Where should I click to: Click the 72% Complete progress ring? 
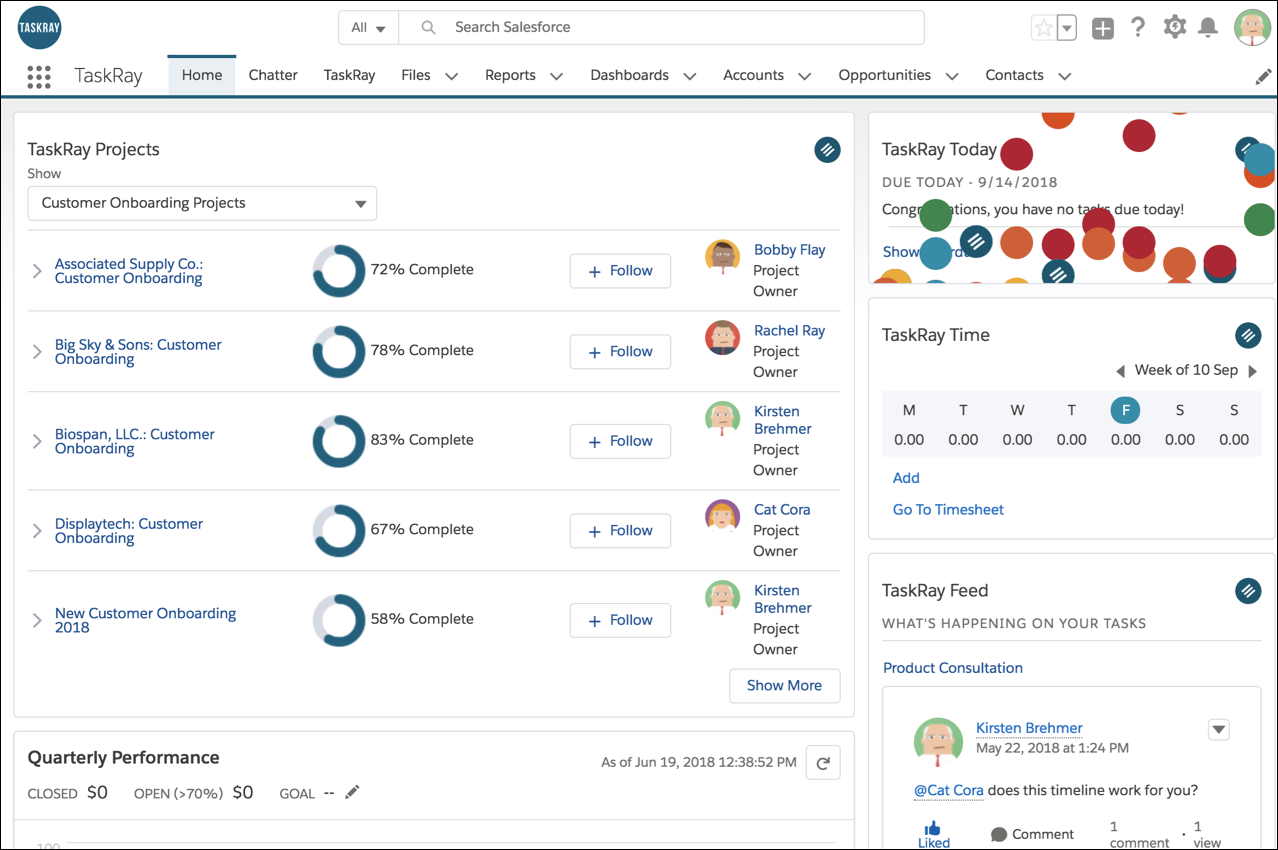click(339, 271)
